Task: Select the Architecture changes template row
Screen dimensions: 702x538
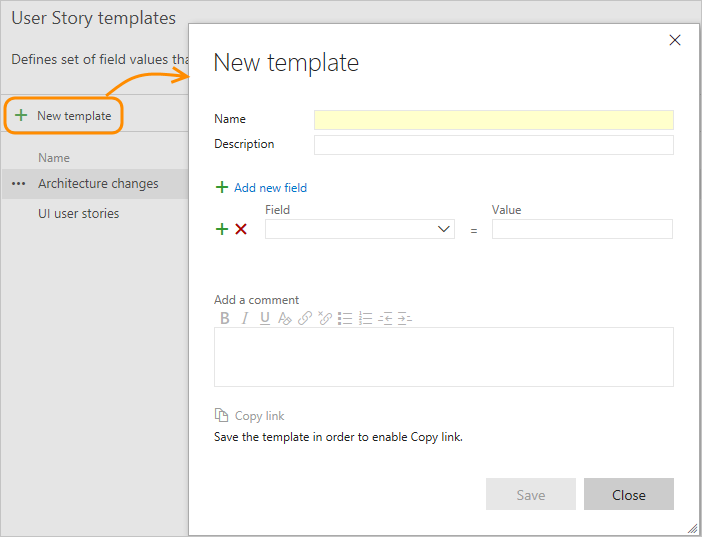Action: pyautogui.click(x=95, y=184)
